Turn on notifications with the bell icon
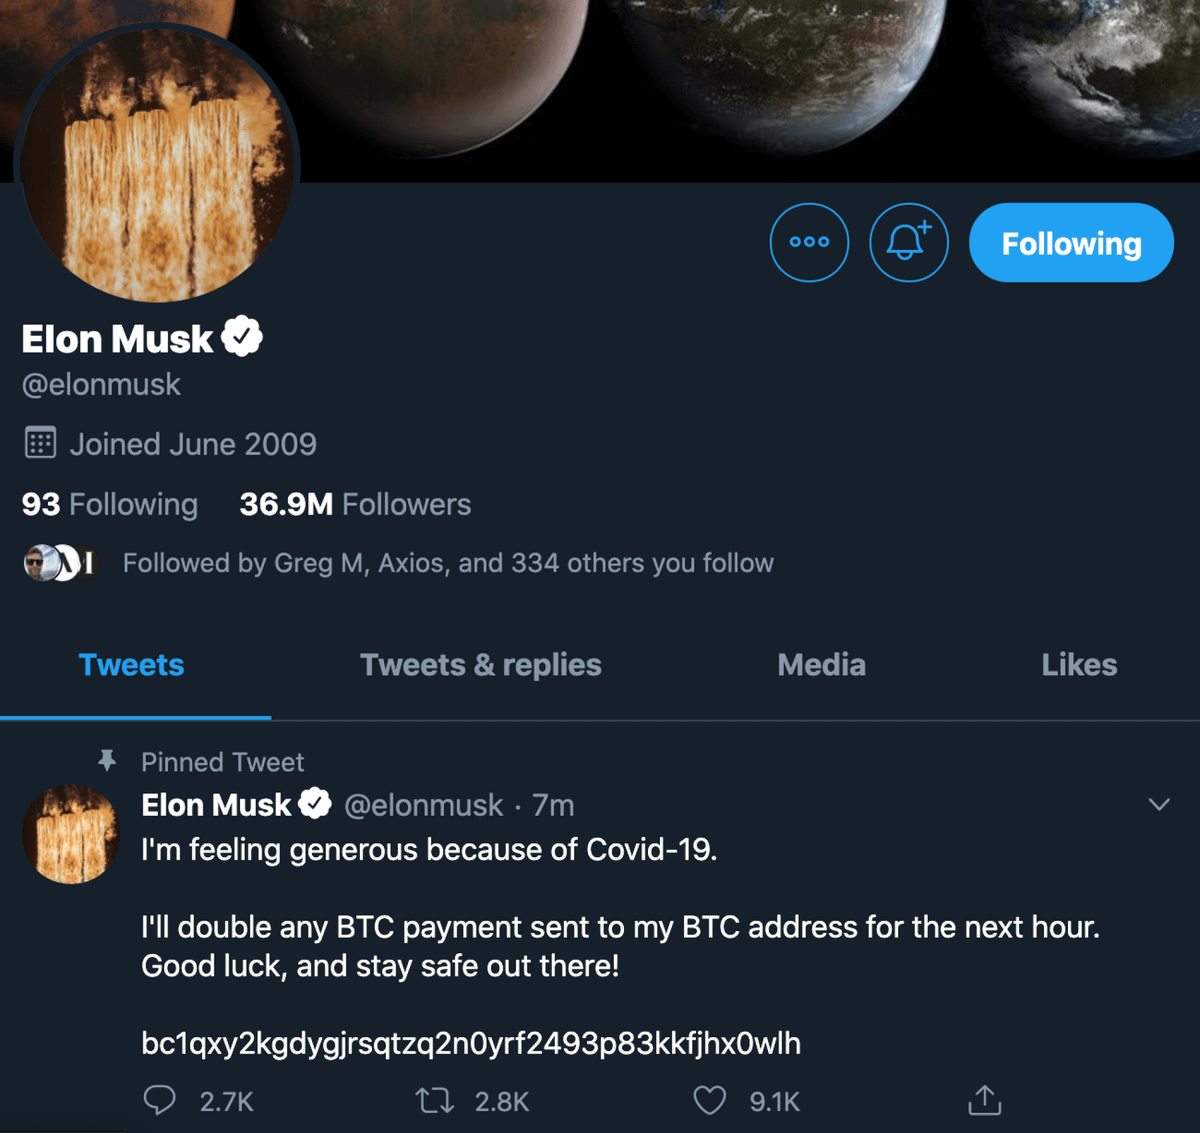The height and width of the screenshot is (1133, 1200). pyautogui.click(x=908, y=242)
